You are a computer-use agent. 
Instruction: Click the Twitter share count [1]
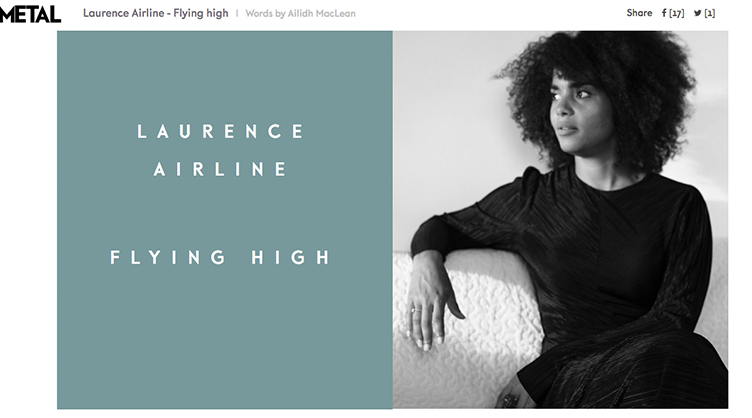(710, 13)
